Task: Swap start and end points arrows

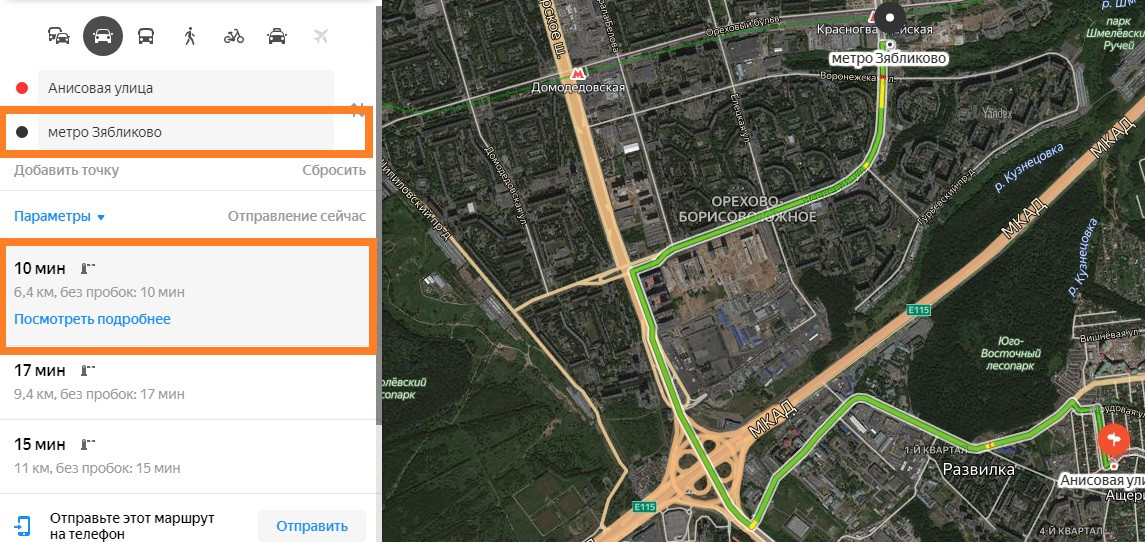Action: click(358, 110)
